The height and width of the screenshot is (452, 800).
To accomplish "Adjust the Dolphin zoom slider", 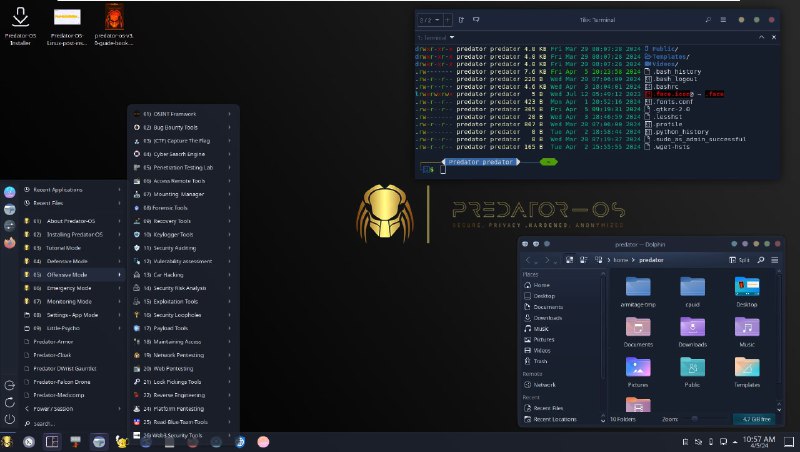I will click(x=702, y=419).
